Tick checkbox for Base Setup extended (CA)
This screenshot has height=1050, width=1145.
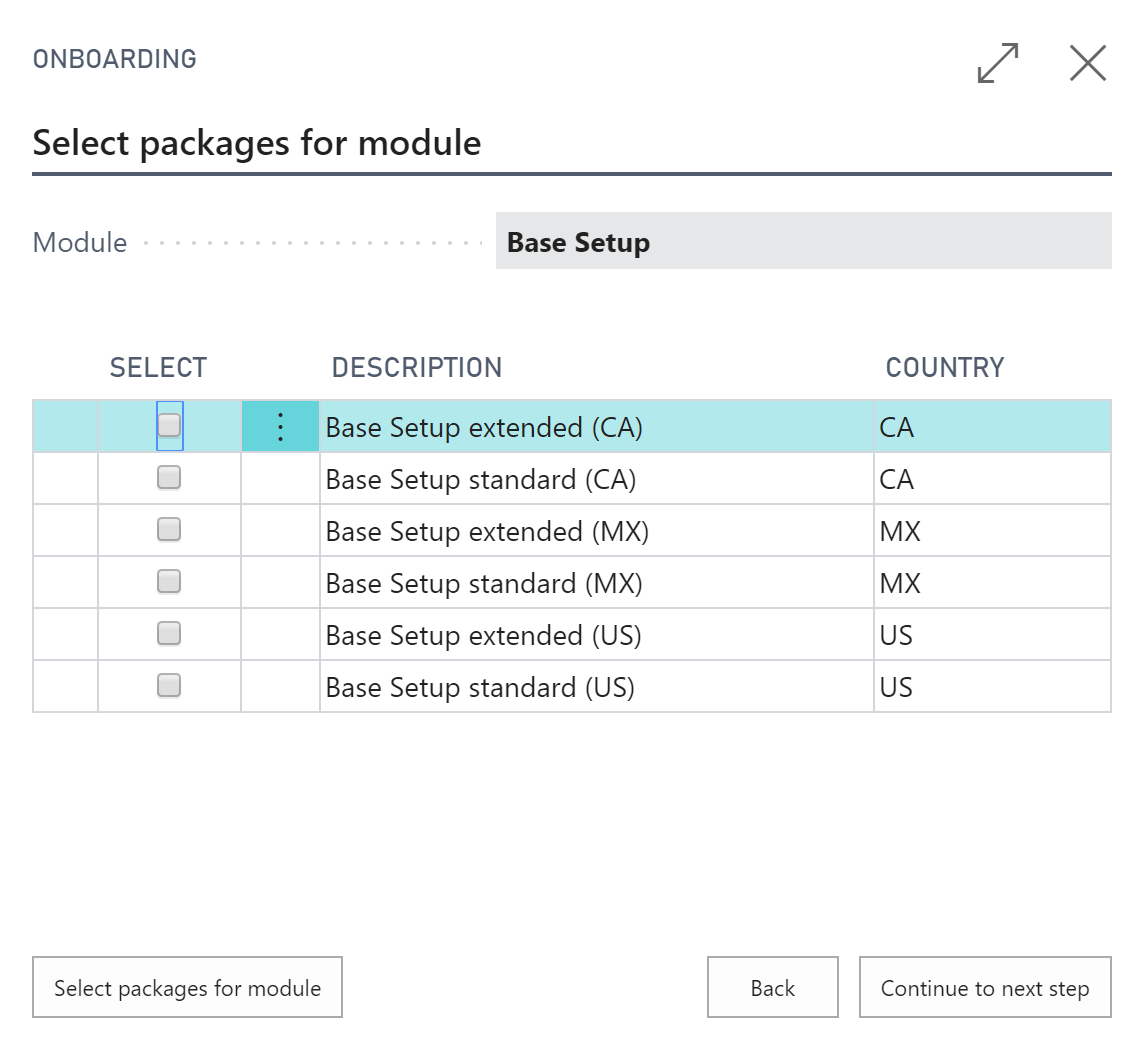click(x=169, y=426)
